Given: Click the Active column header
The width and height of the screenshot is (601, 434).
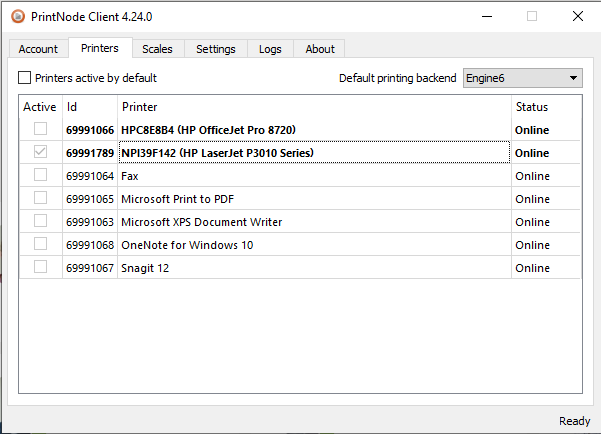Looking at the screenshot, I should pyautogui.click(x=40, y=107).
